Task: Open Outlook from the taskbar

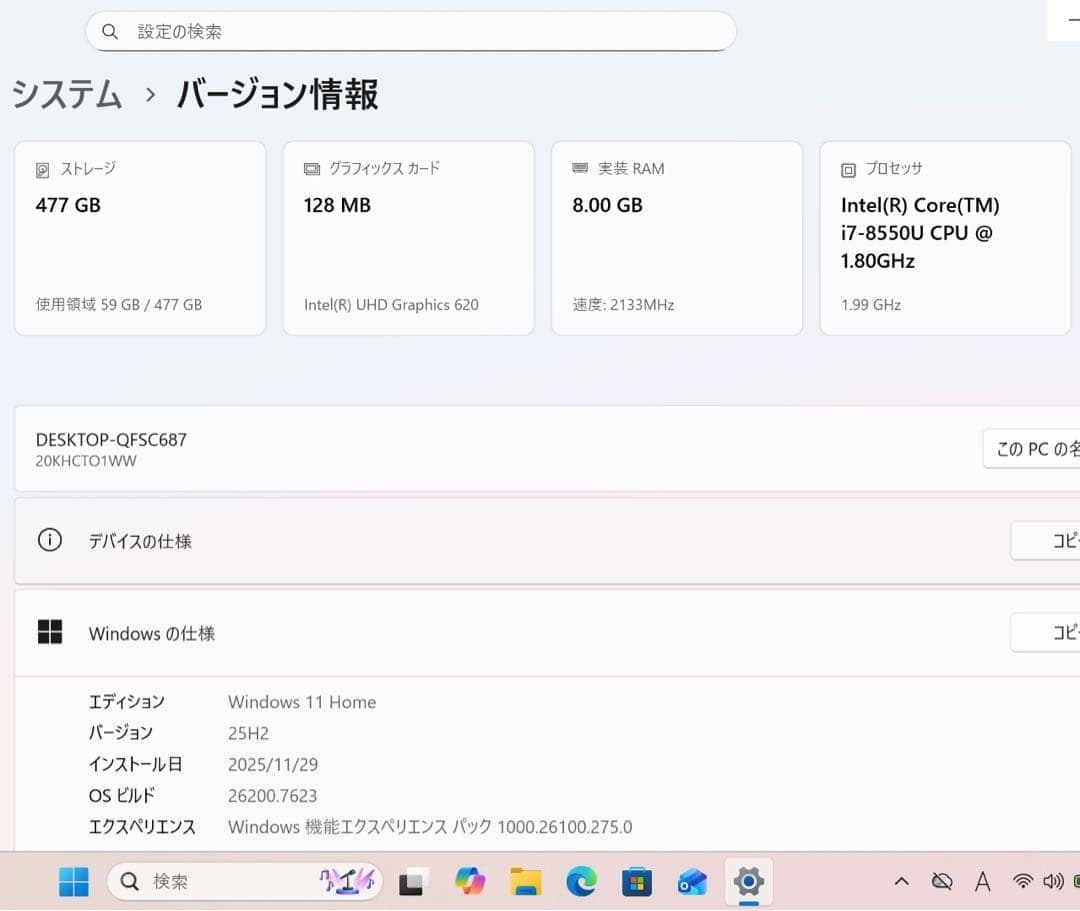Action: pos(692,882)
